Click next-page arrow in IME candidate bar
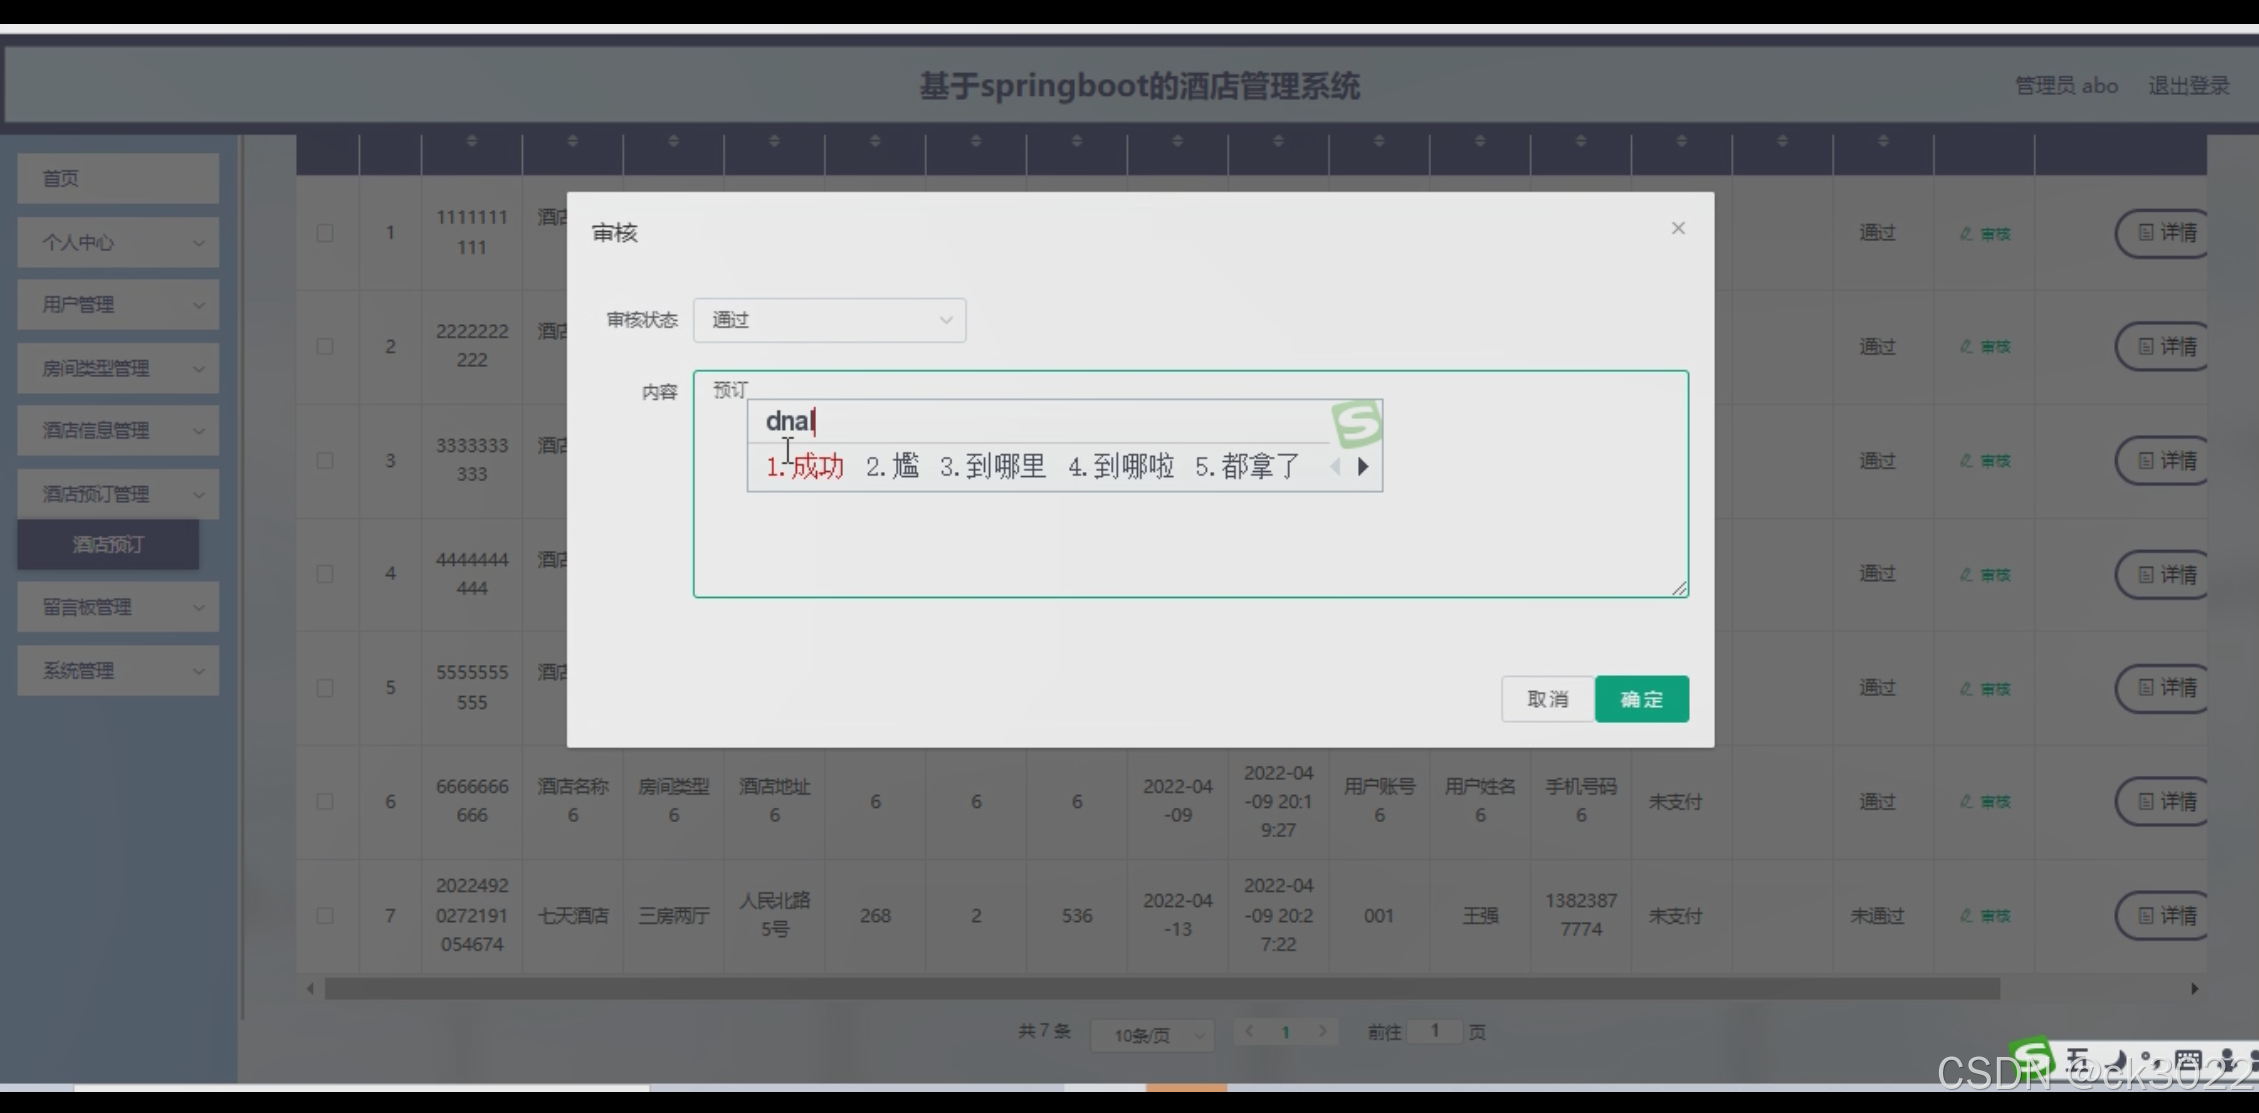 1363,467
